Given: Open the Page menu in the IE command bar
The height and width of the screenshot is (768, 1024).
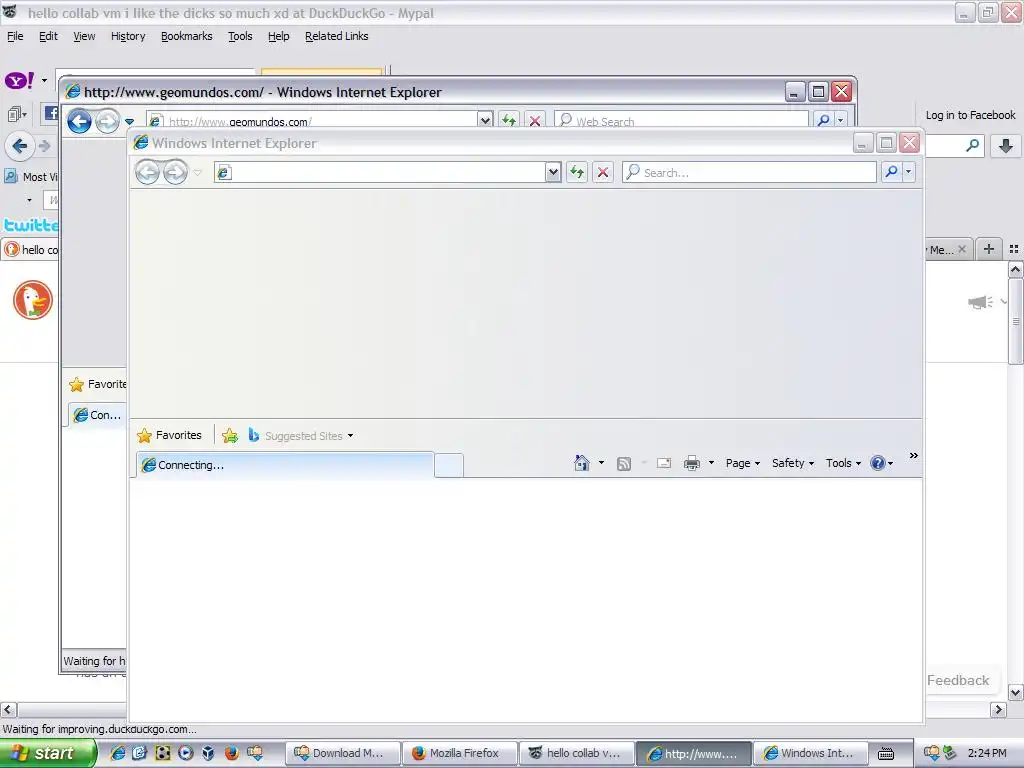Looking at the screenshot, I should click(743, 463).
